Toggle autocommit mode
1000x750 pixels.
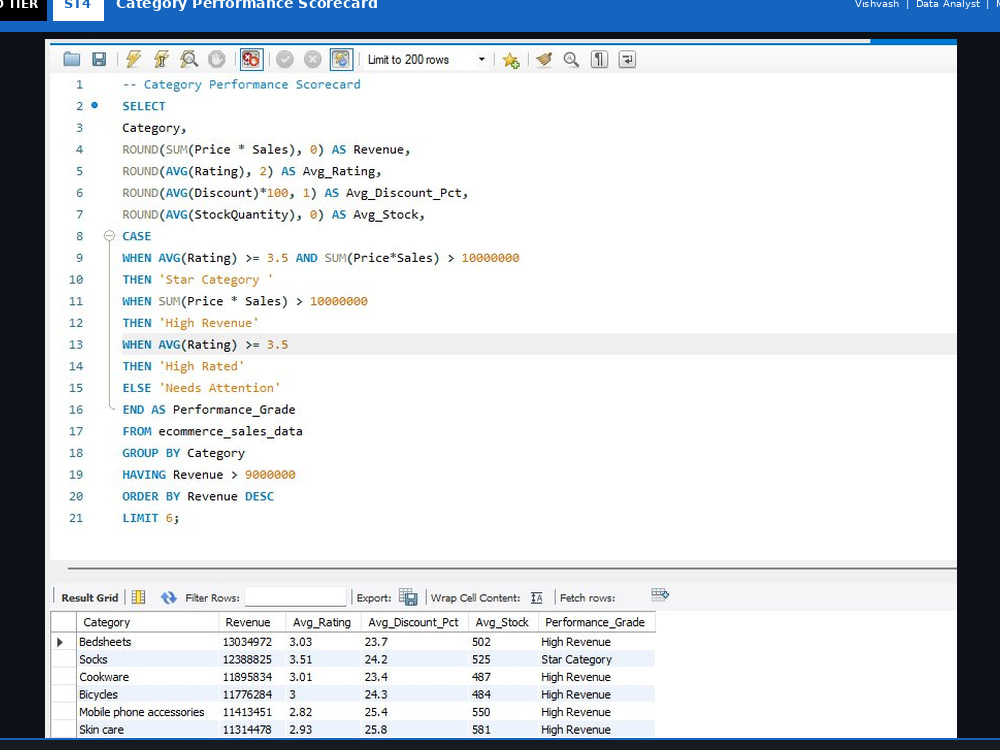341,59
